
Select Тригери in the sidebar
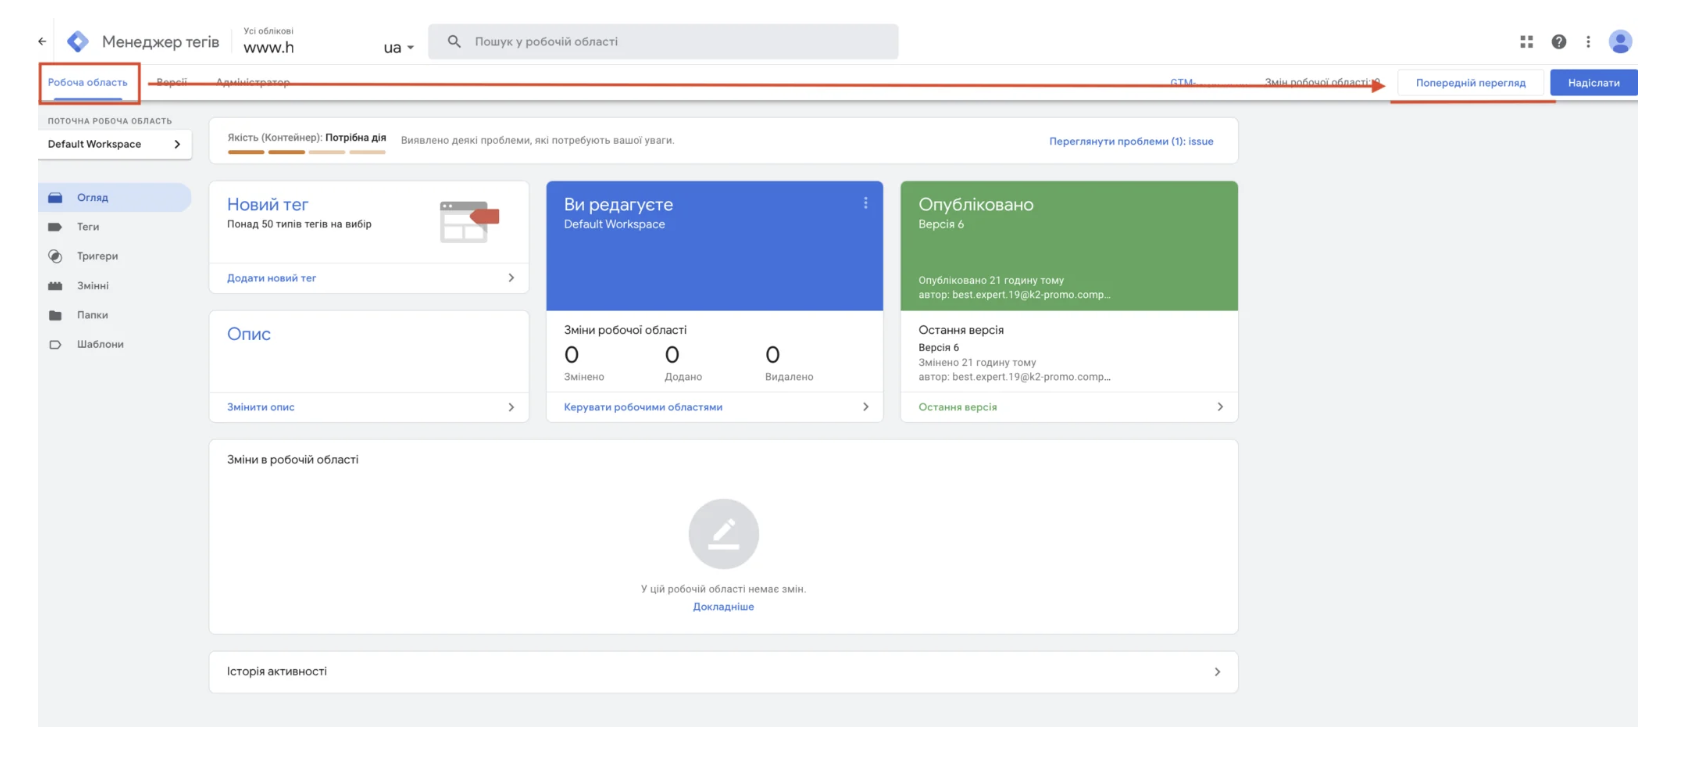(115, 256)
